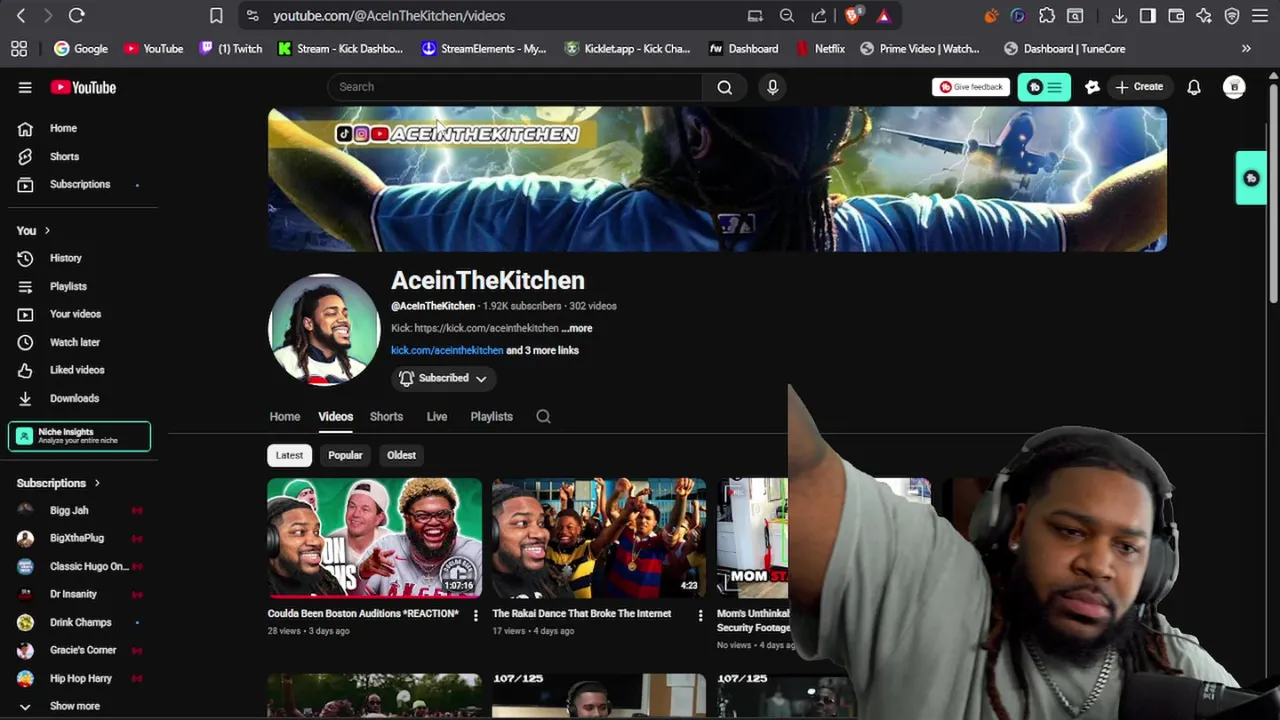Screen dimensions: 1280x720
Task: Open the browser main menu
Action: point(1260,15)
